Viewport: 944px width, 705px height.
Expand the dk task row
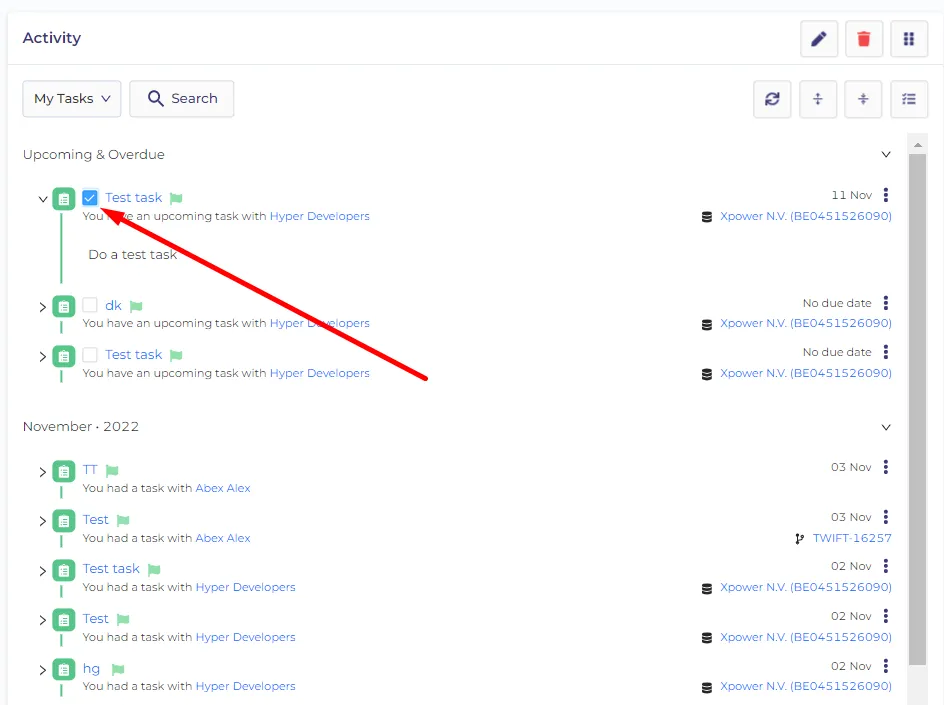[42, 307]
